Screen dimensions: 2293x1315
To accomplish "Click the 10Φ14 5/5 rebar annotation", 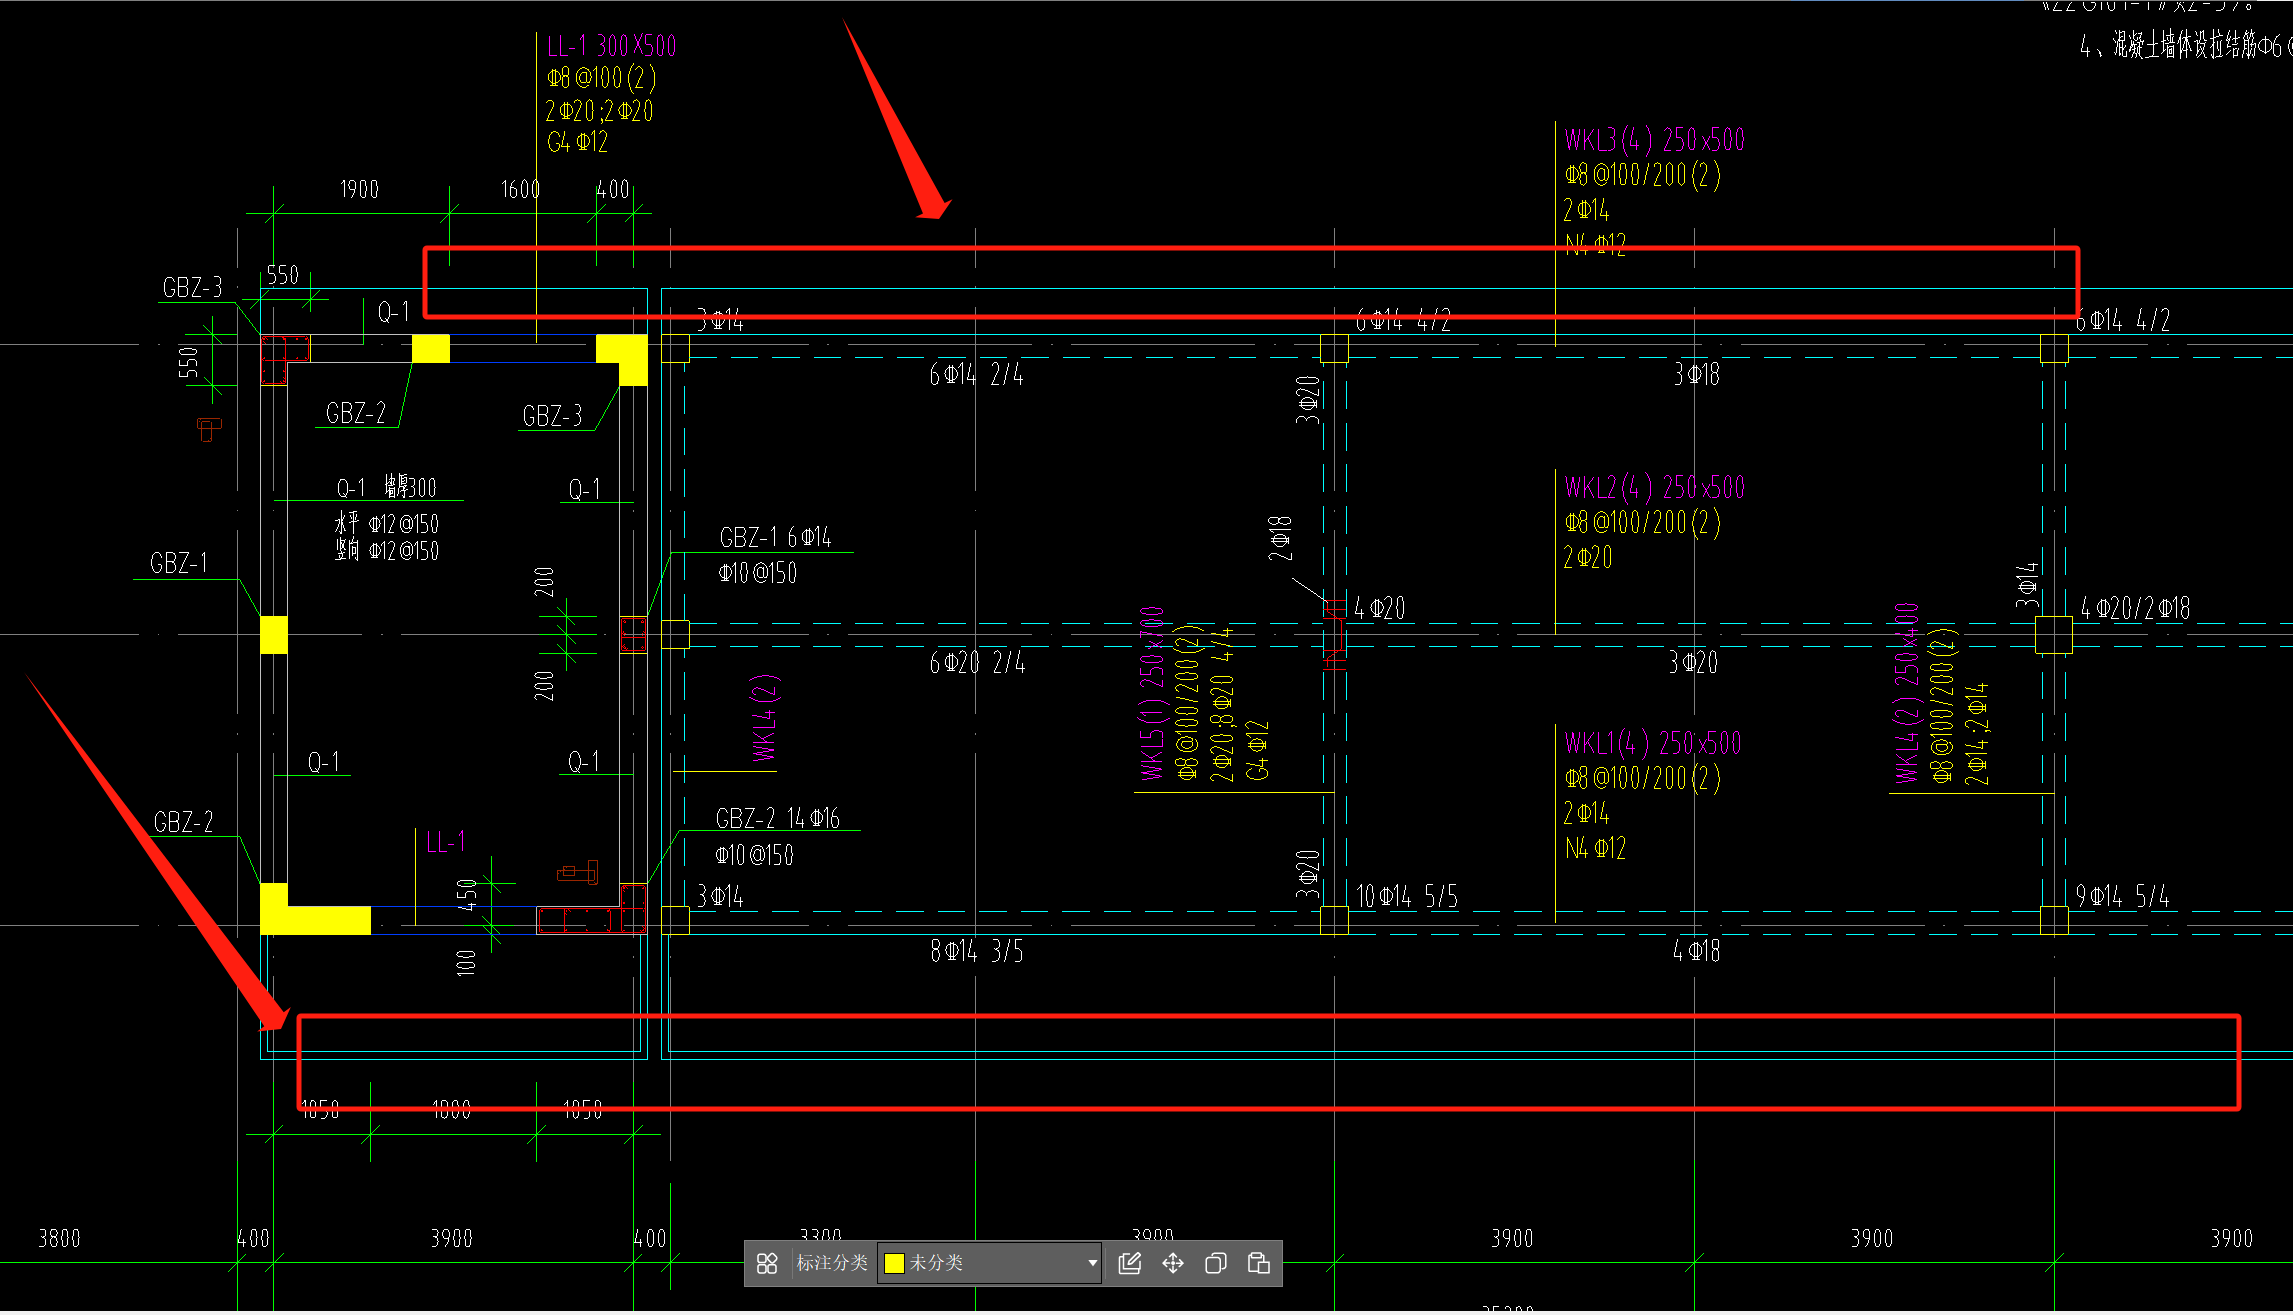I will point(1407,896).
